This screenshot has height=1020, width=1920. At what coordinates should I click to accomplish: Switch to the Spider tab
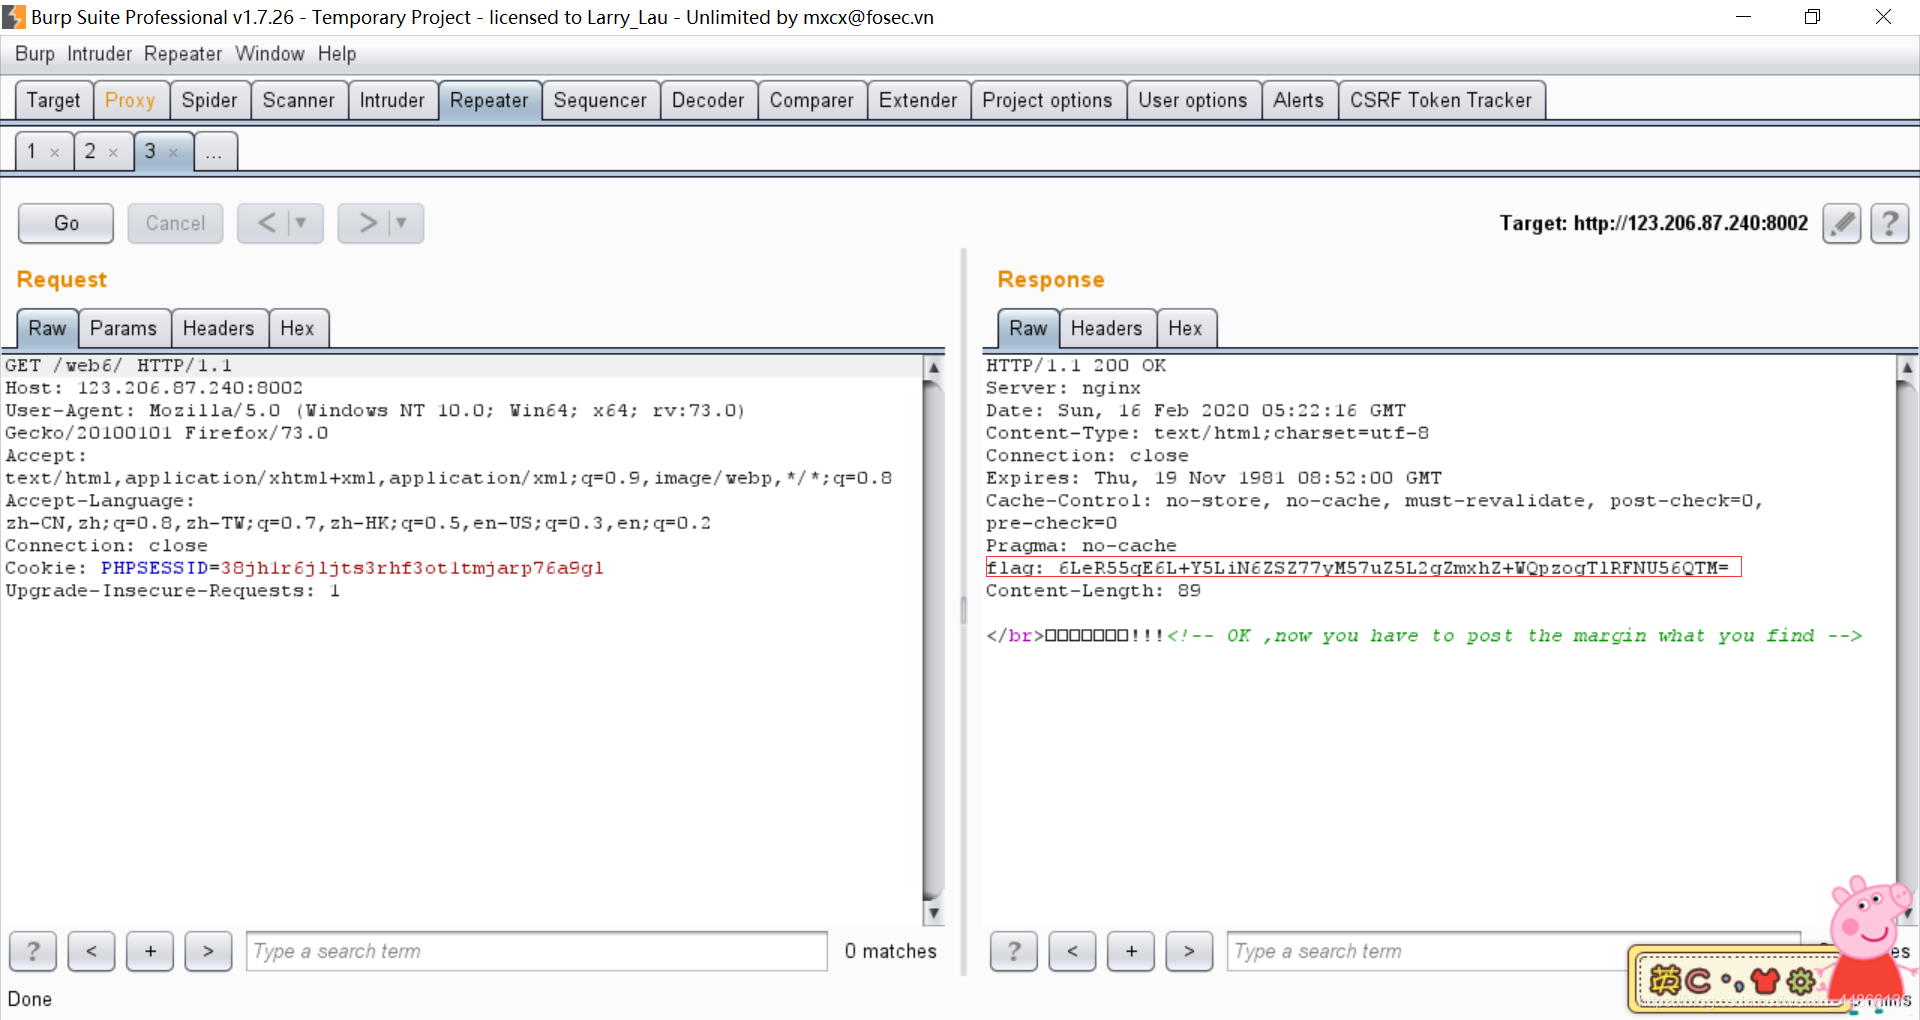[x=209, y=100]
